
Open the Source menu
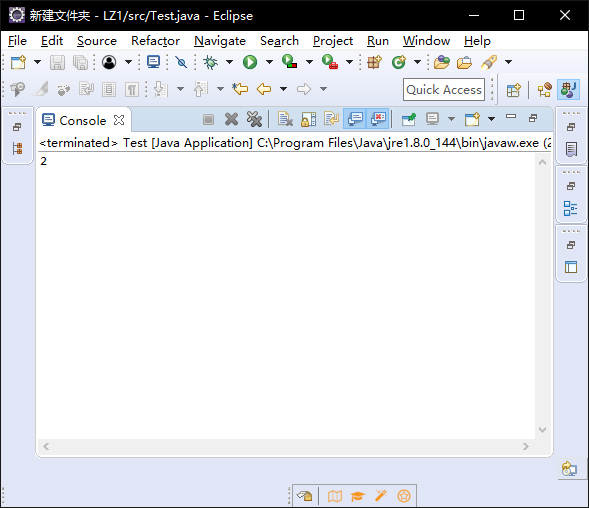click(97, 41)
